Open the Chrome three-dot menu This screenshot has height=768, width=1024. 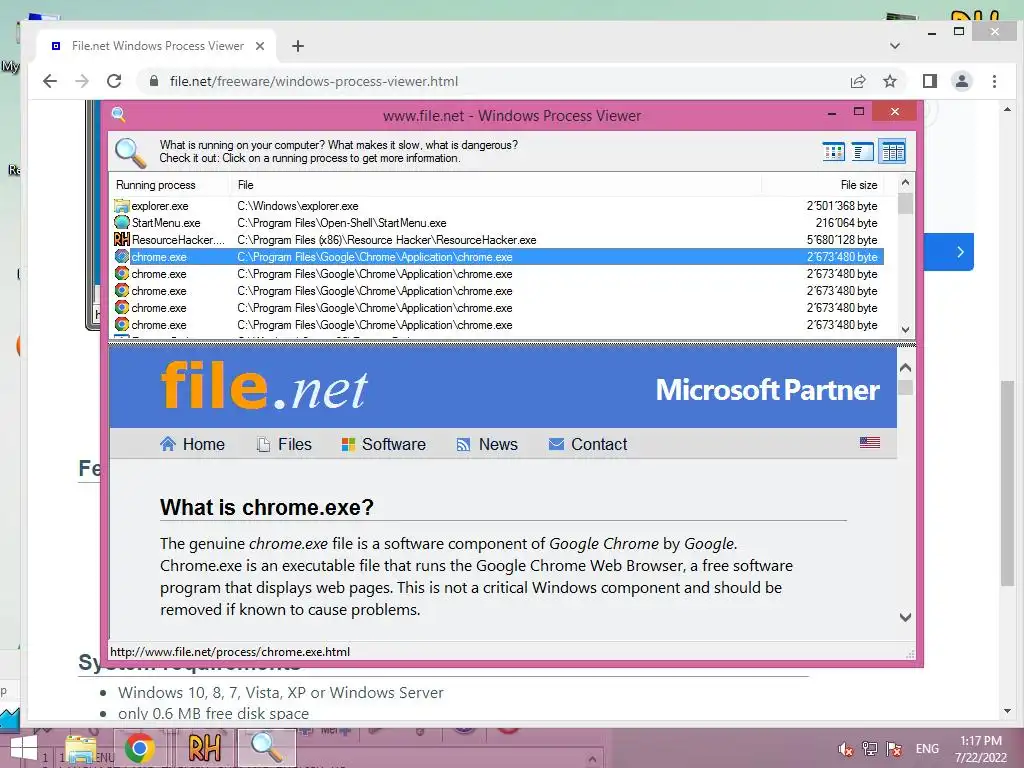tap(994, 81)
